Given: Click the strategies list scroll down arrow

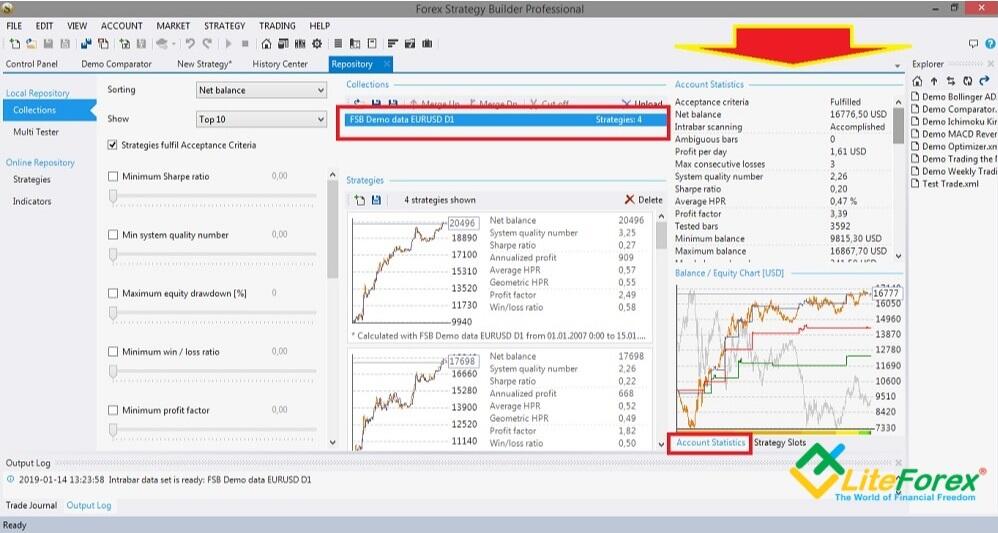Looking at the screenshot, I should (661, 444).
